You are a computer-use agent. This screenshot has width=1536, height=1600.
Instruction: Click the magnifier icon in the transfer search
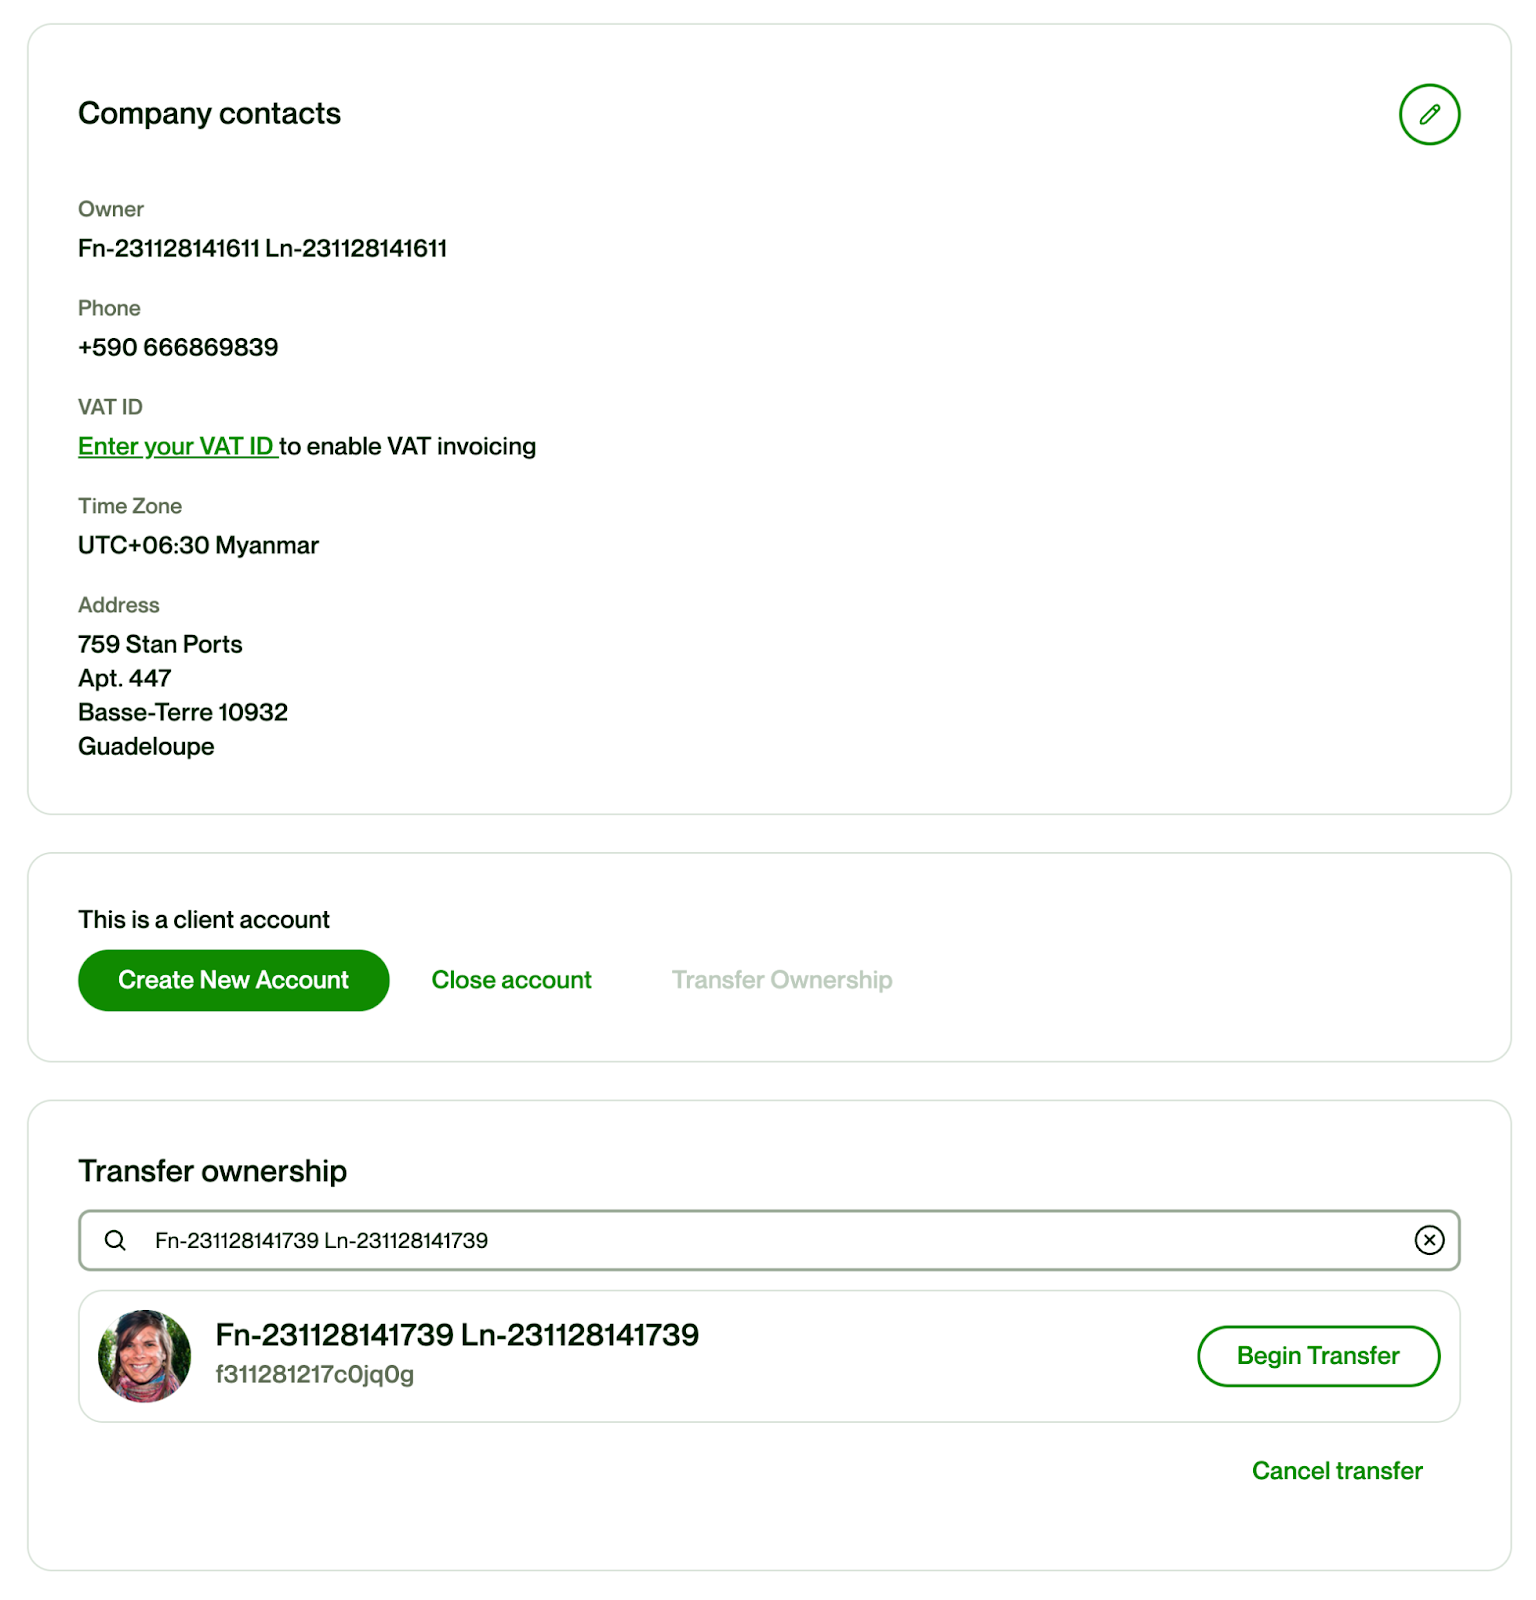pyautogui.click(x=116, y=1240)
